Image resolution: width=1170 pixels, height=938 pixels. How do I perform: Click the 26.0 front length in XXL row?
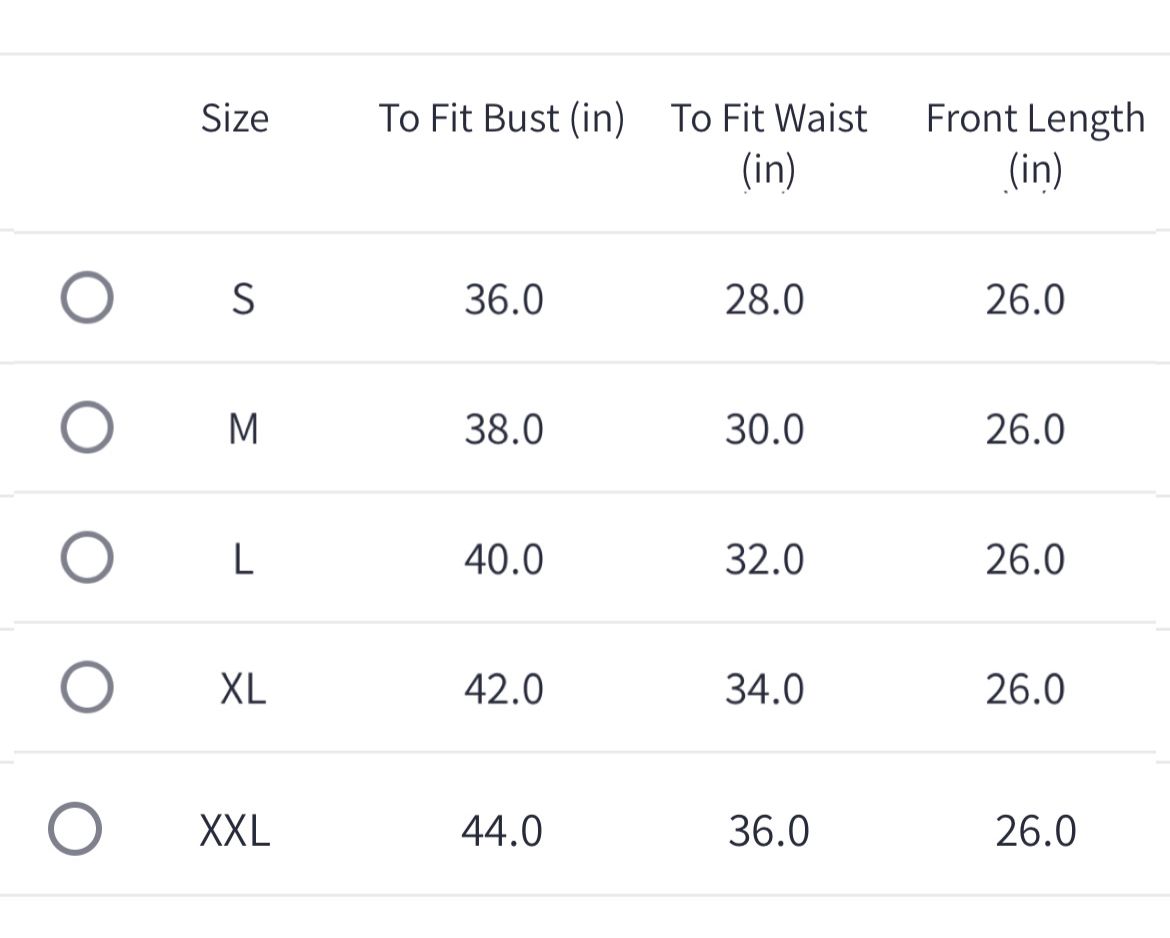(1036, 831)
